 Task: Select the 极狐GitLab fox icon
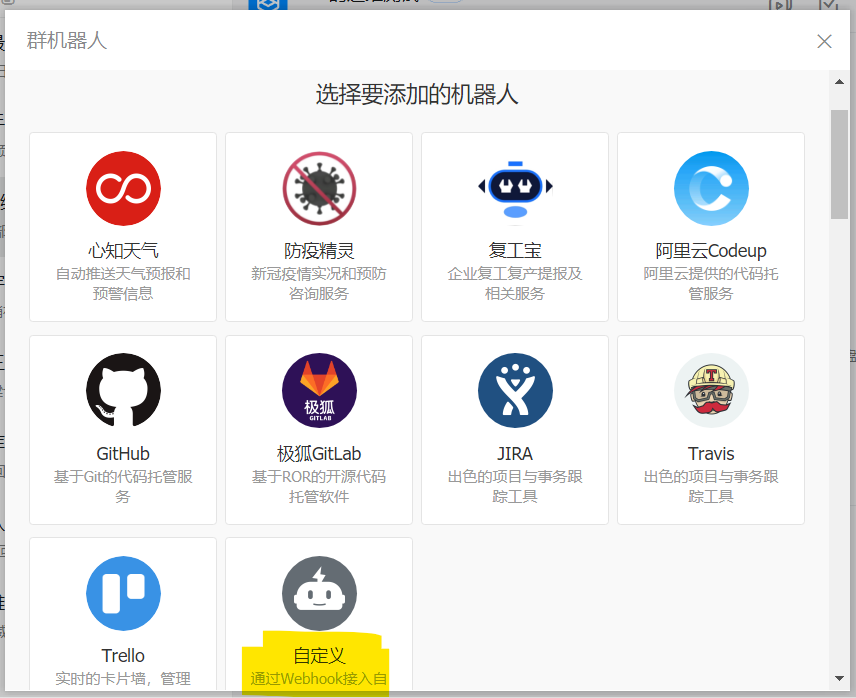(319, 391)
